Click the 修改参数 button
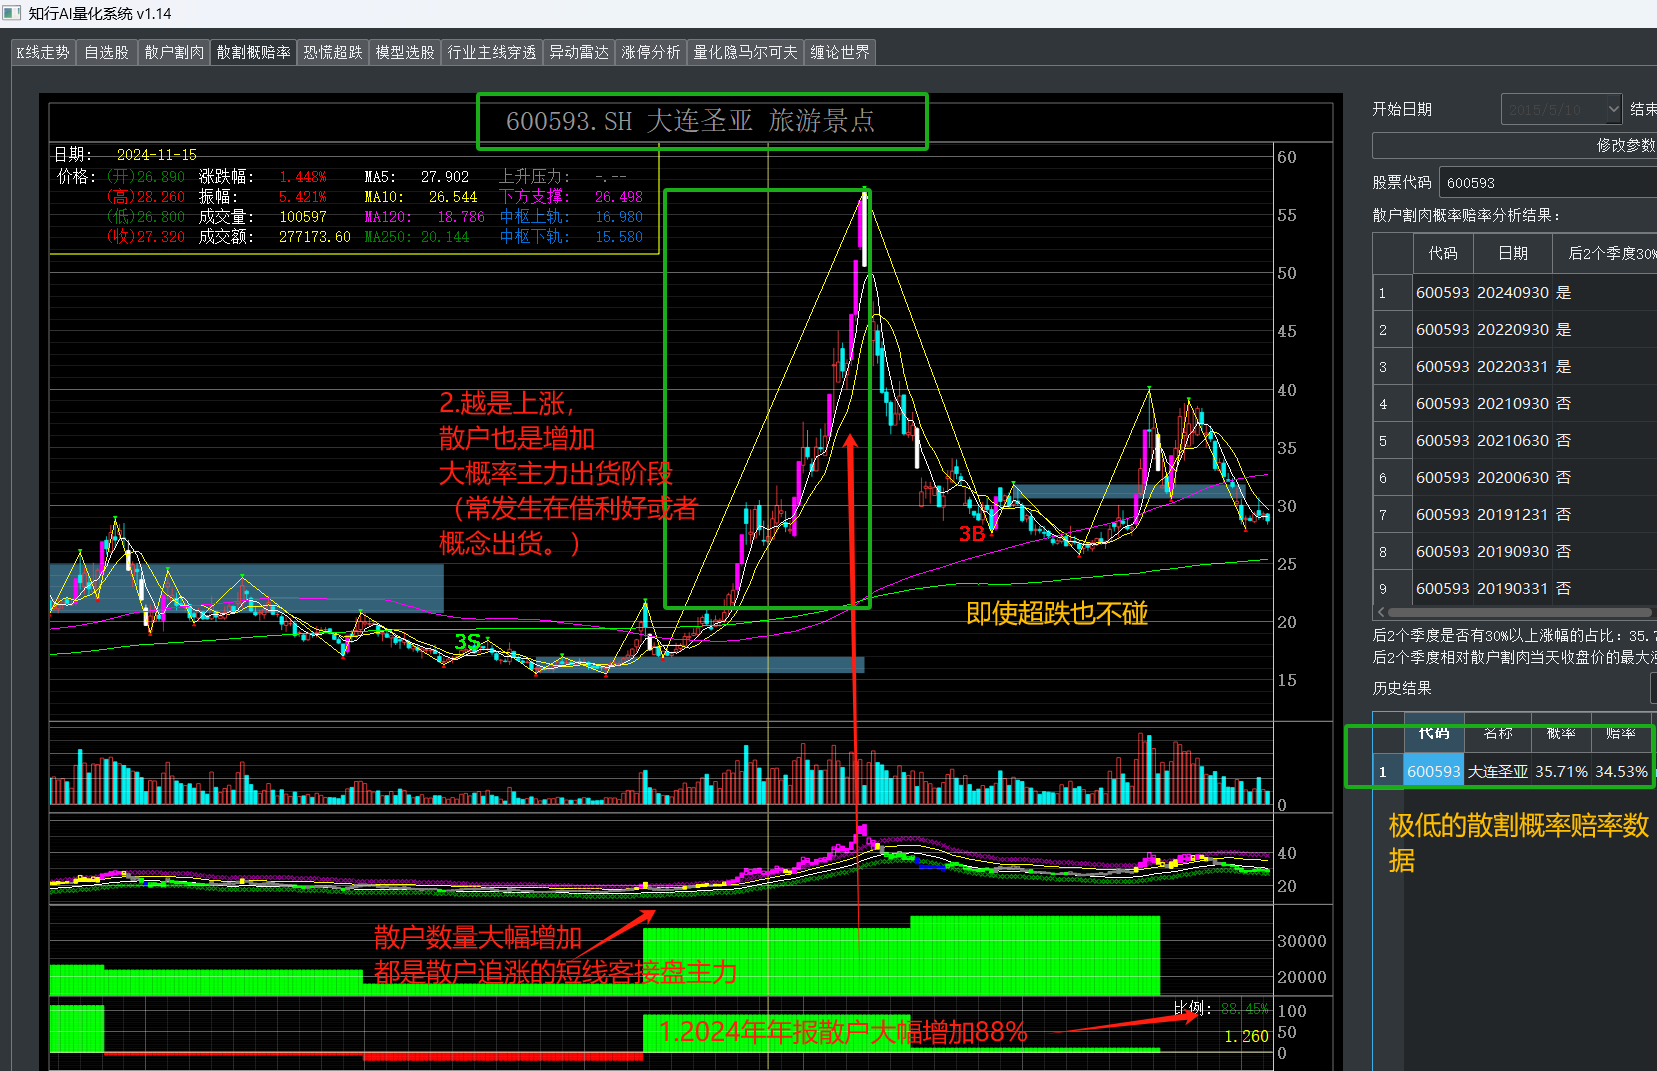This screenshot has width=1657, height=1071. 1515,145
